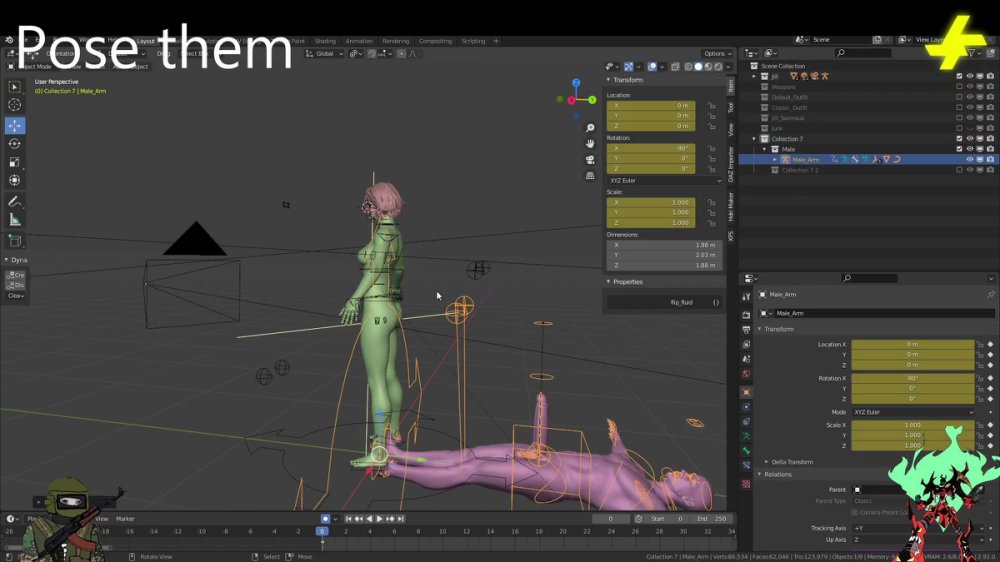The width and height of the screenshot is (1000, 562).
Task: Hide Male_Arm in viewport via eye icon
Action: (x=970, y=159)
